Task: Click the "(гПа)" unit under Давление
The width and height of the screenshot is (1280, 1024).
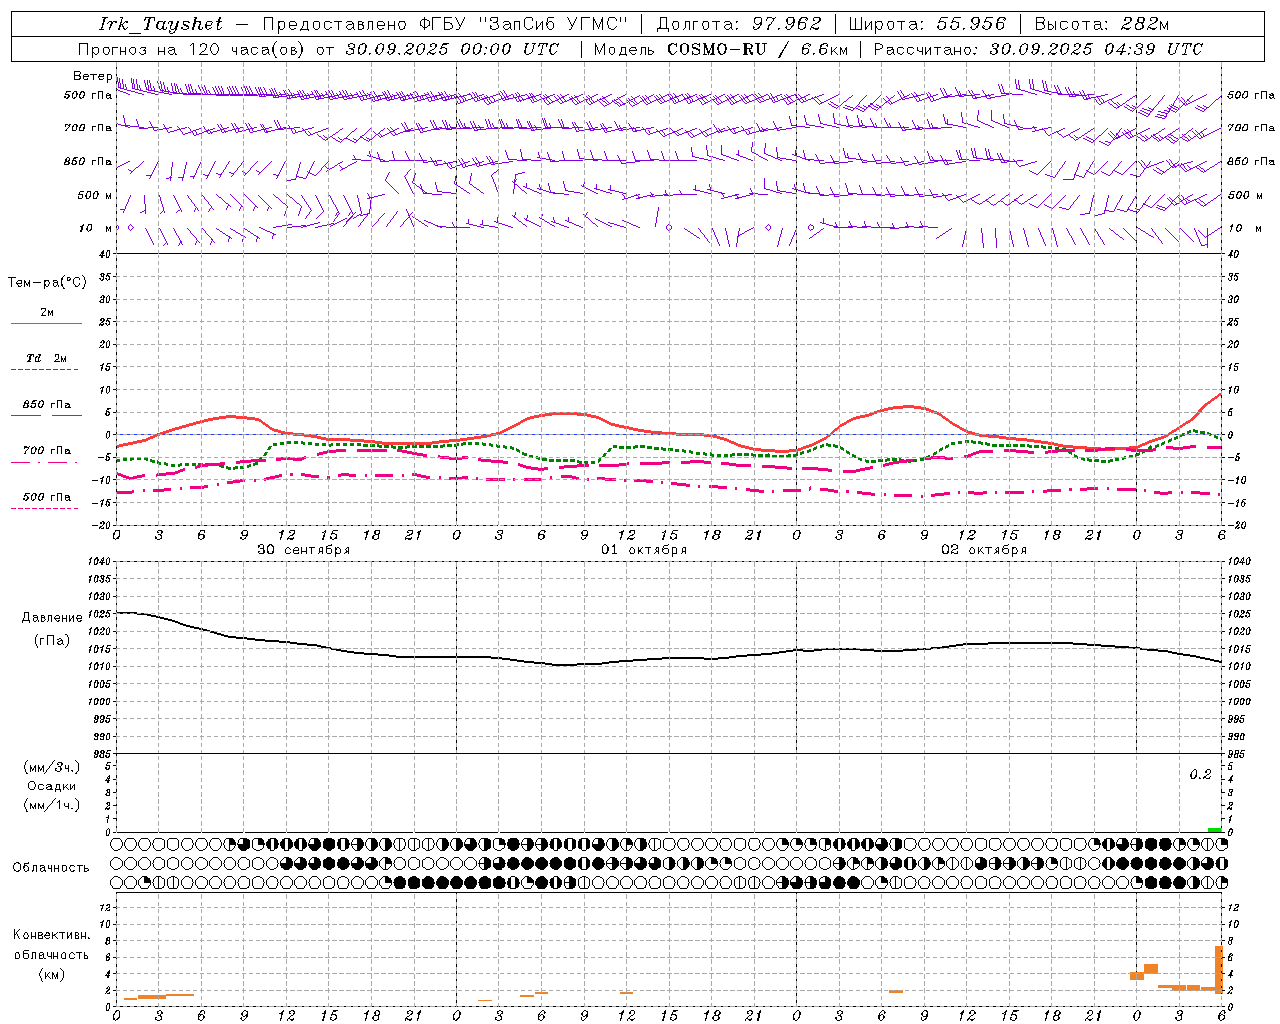Action: click(52, 641)
